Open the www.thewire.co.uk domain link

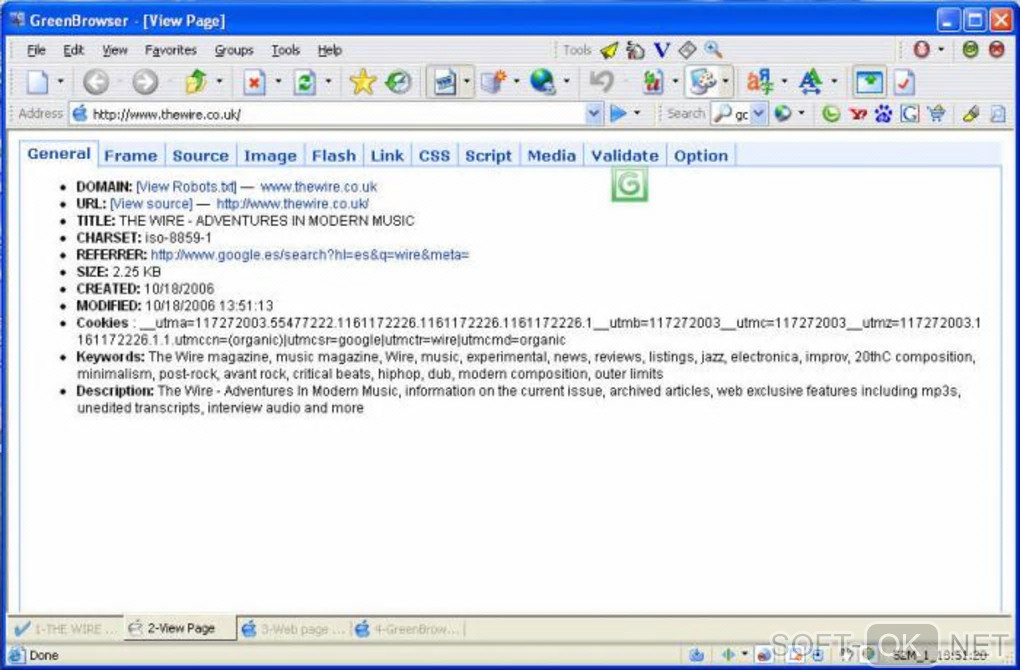[x=319, y=187]
